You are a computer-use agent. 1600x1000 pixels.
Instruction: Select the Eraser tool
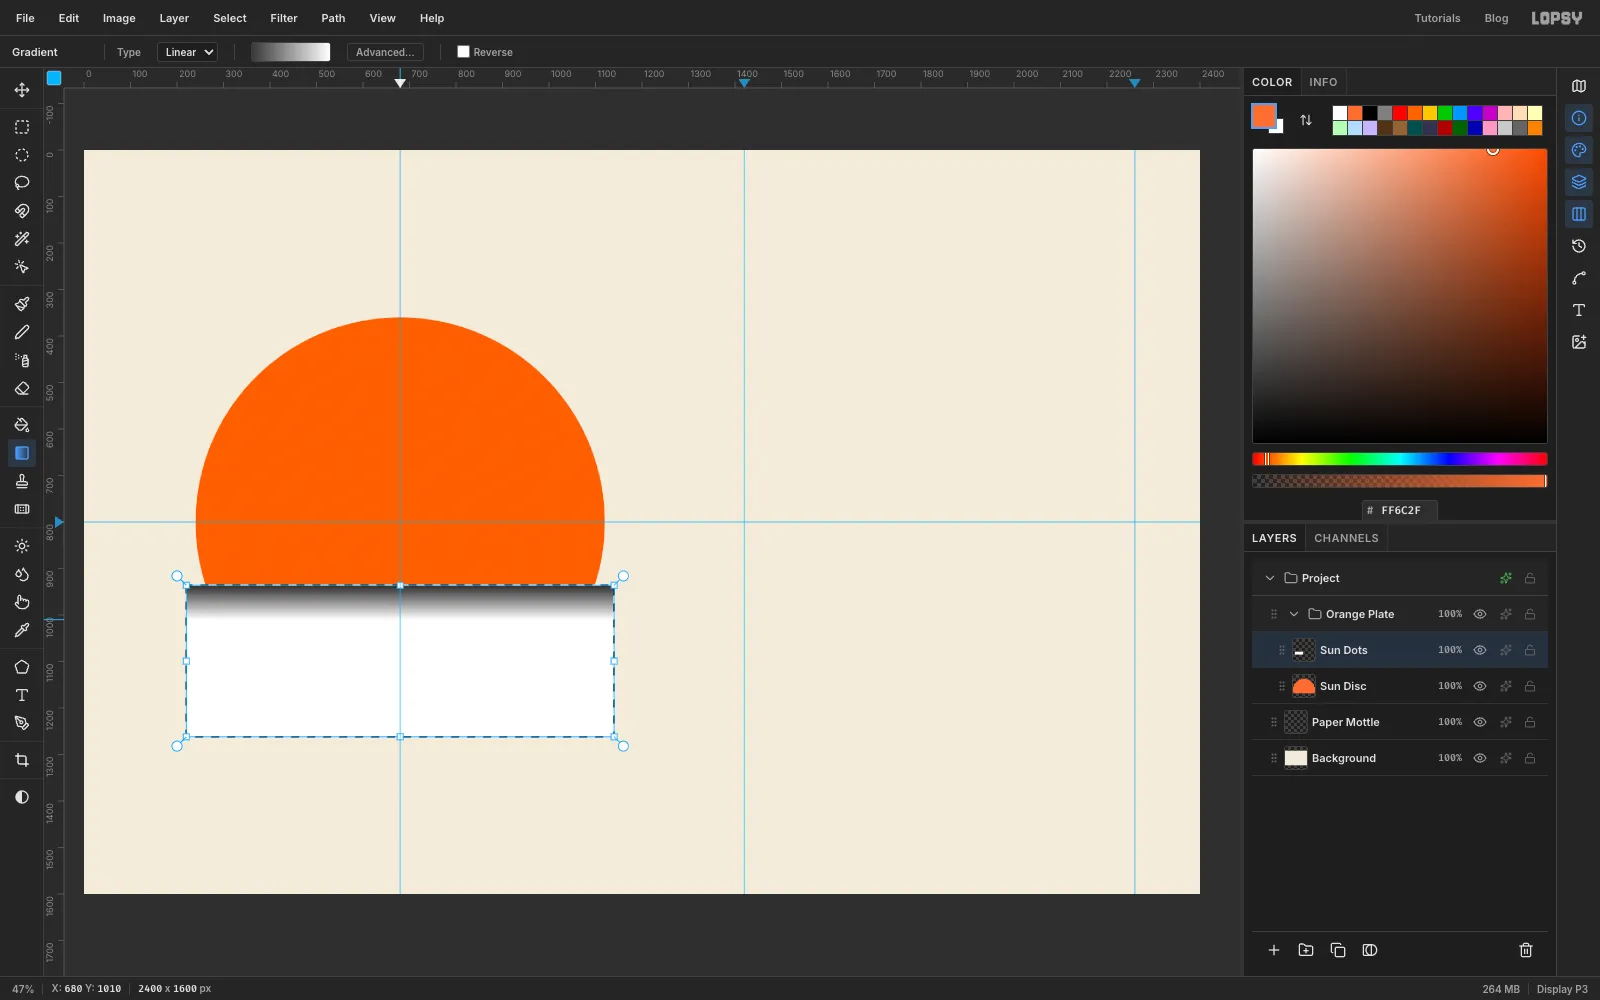tap(21, 388)
